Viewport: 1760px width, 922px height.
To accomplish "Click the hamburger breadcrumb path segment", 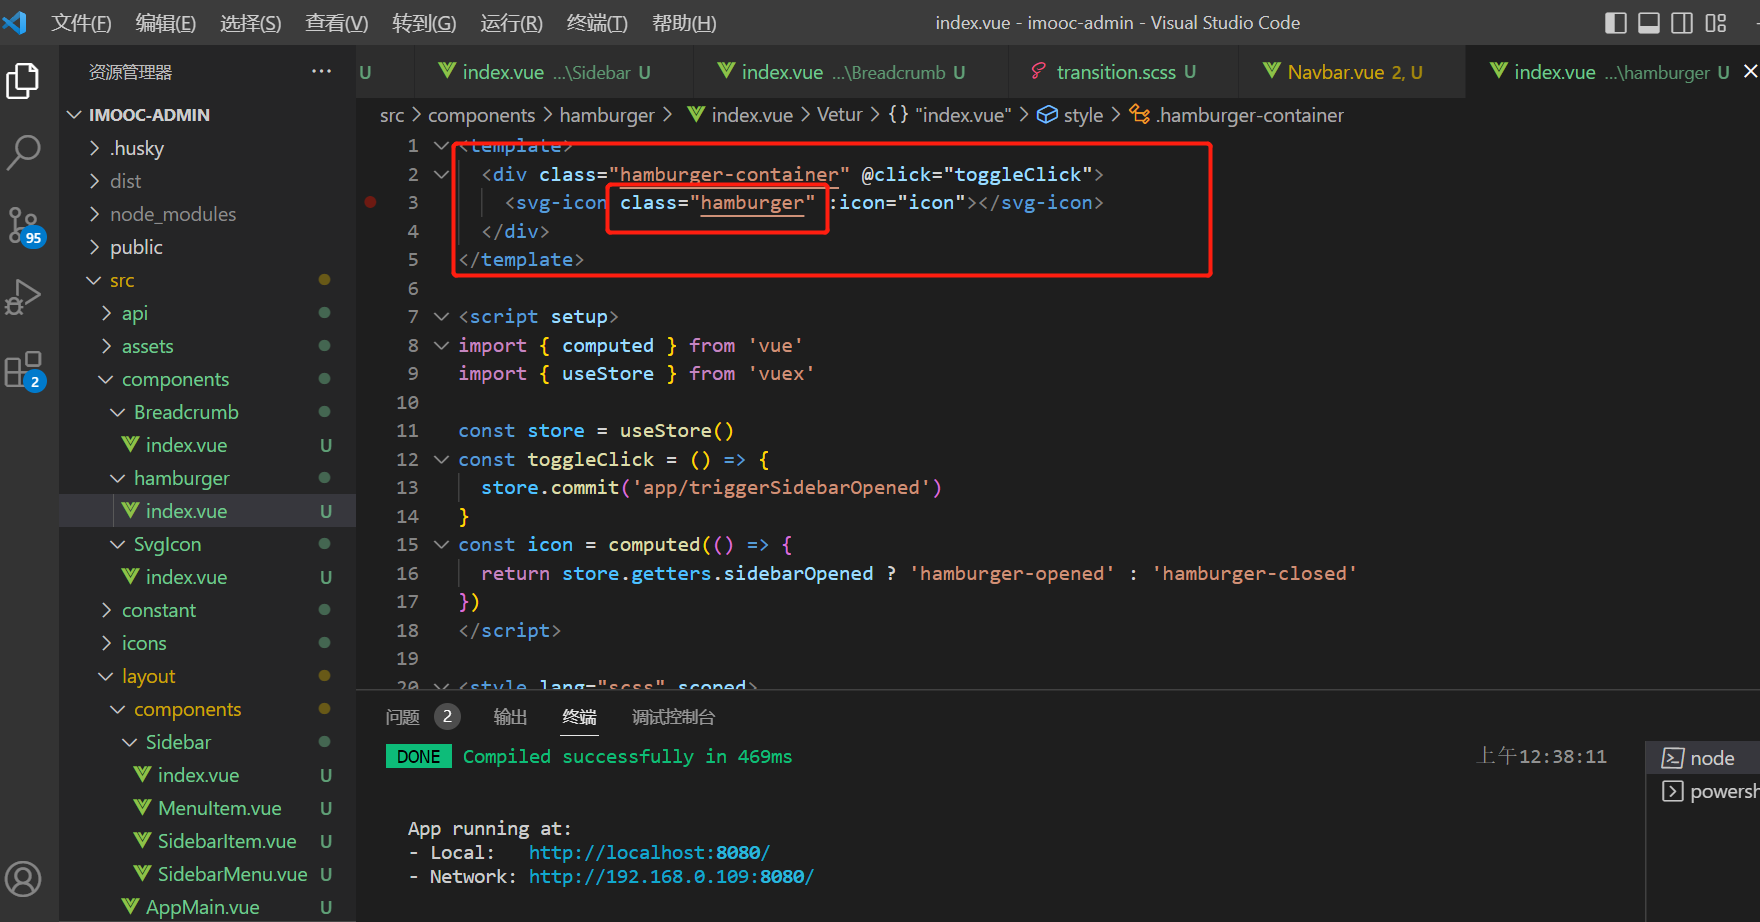I will [607, 115].
